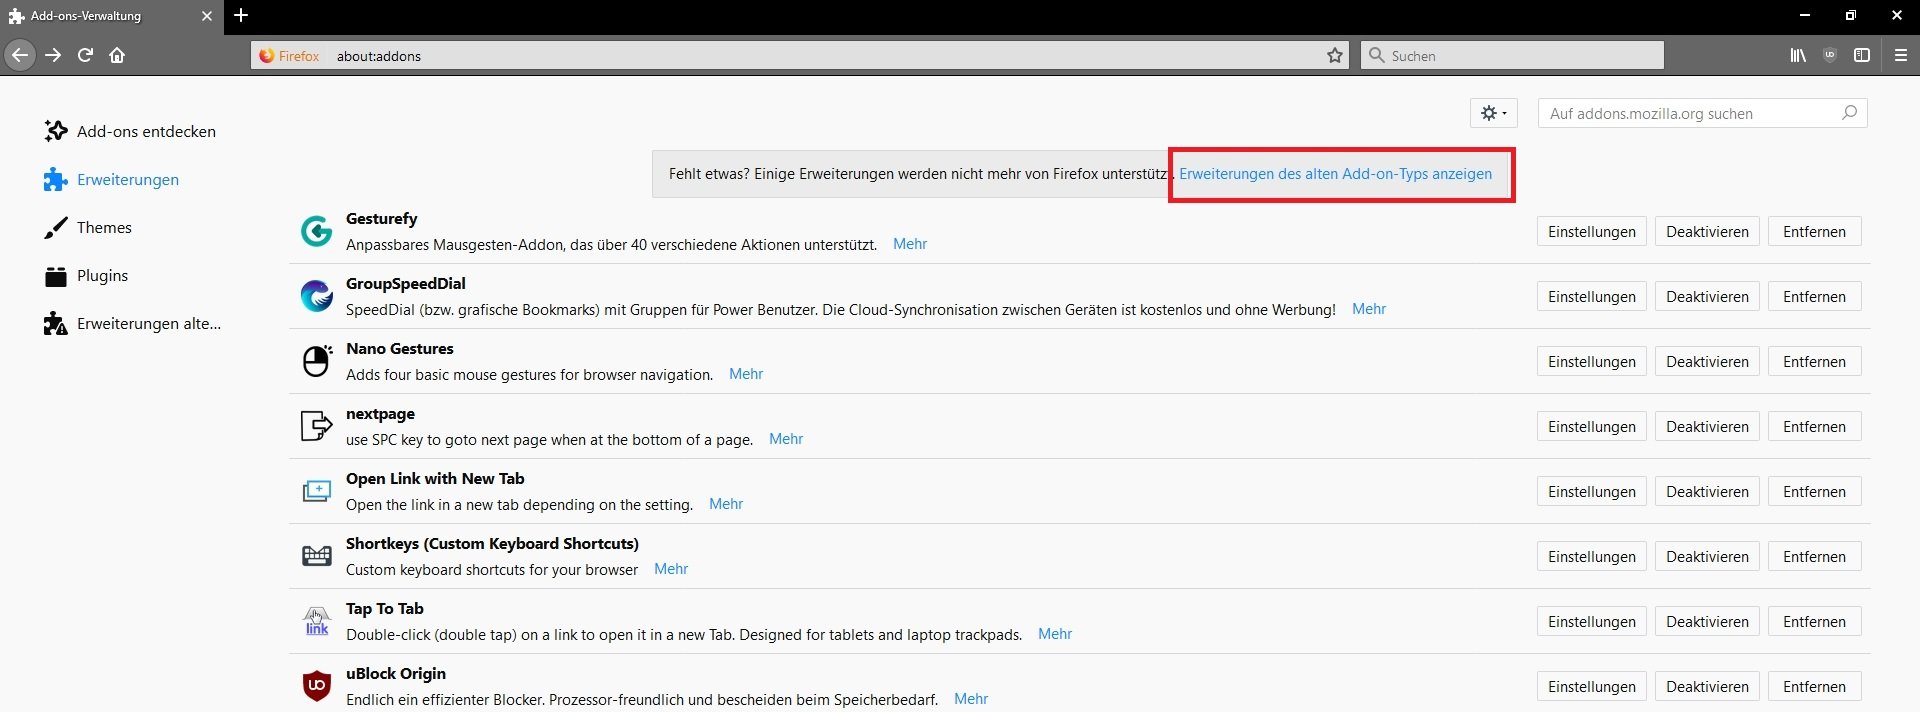Go to the Firefox home page
This screenshot has height=712, width=1920.
pos(117,55)
